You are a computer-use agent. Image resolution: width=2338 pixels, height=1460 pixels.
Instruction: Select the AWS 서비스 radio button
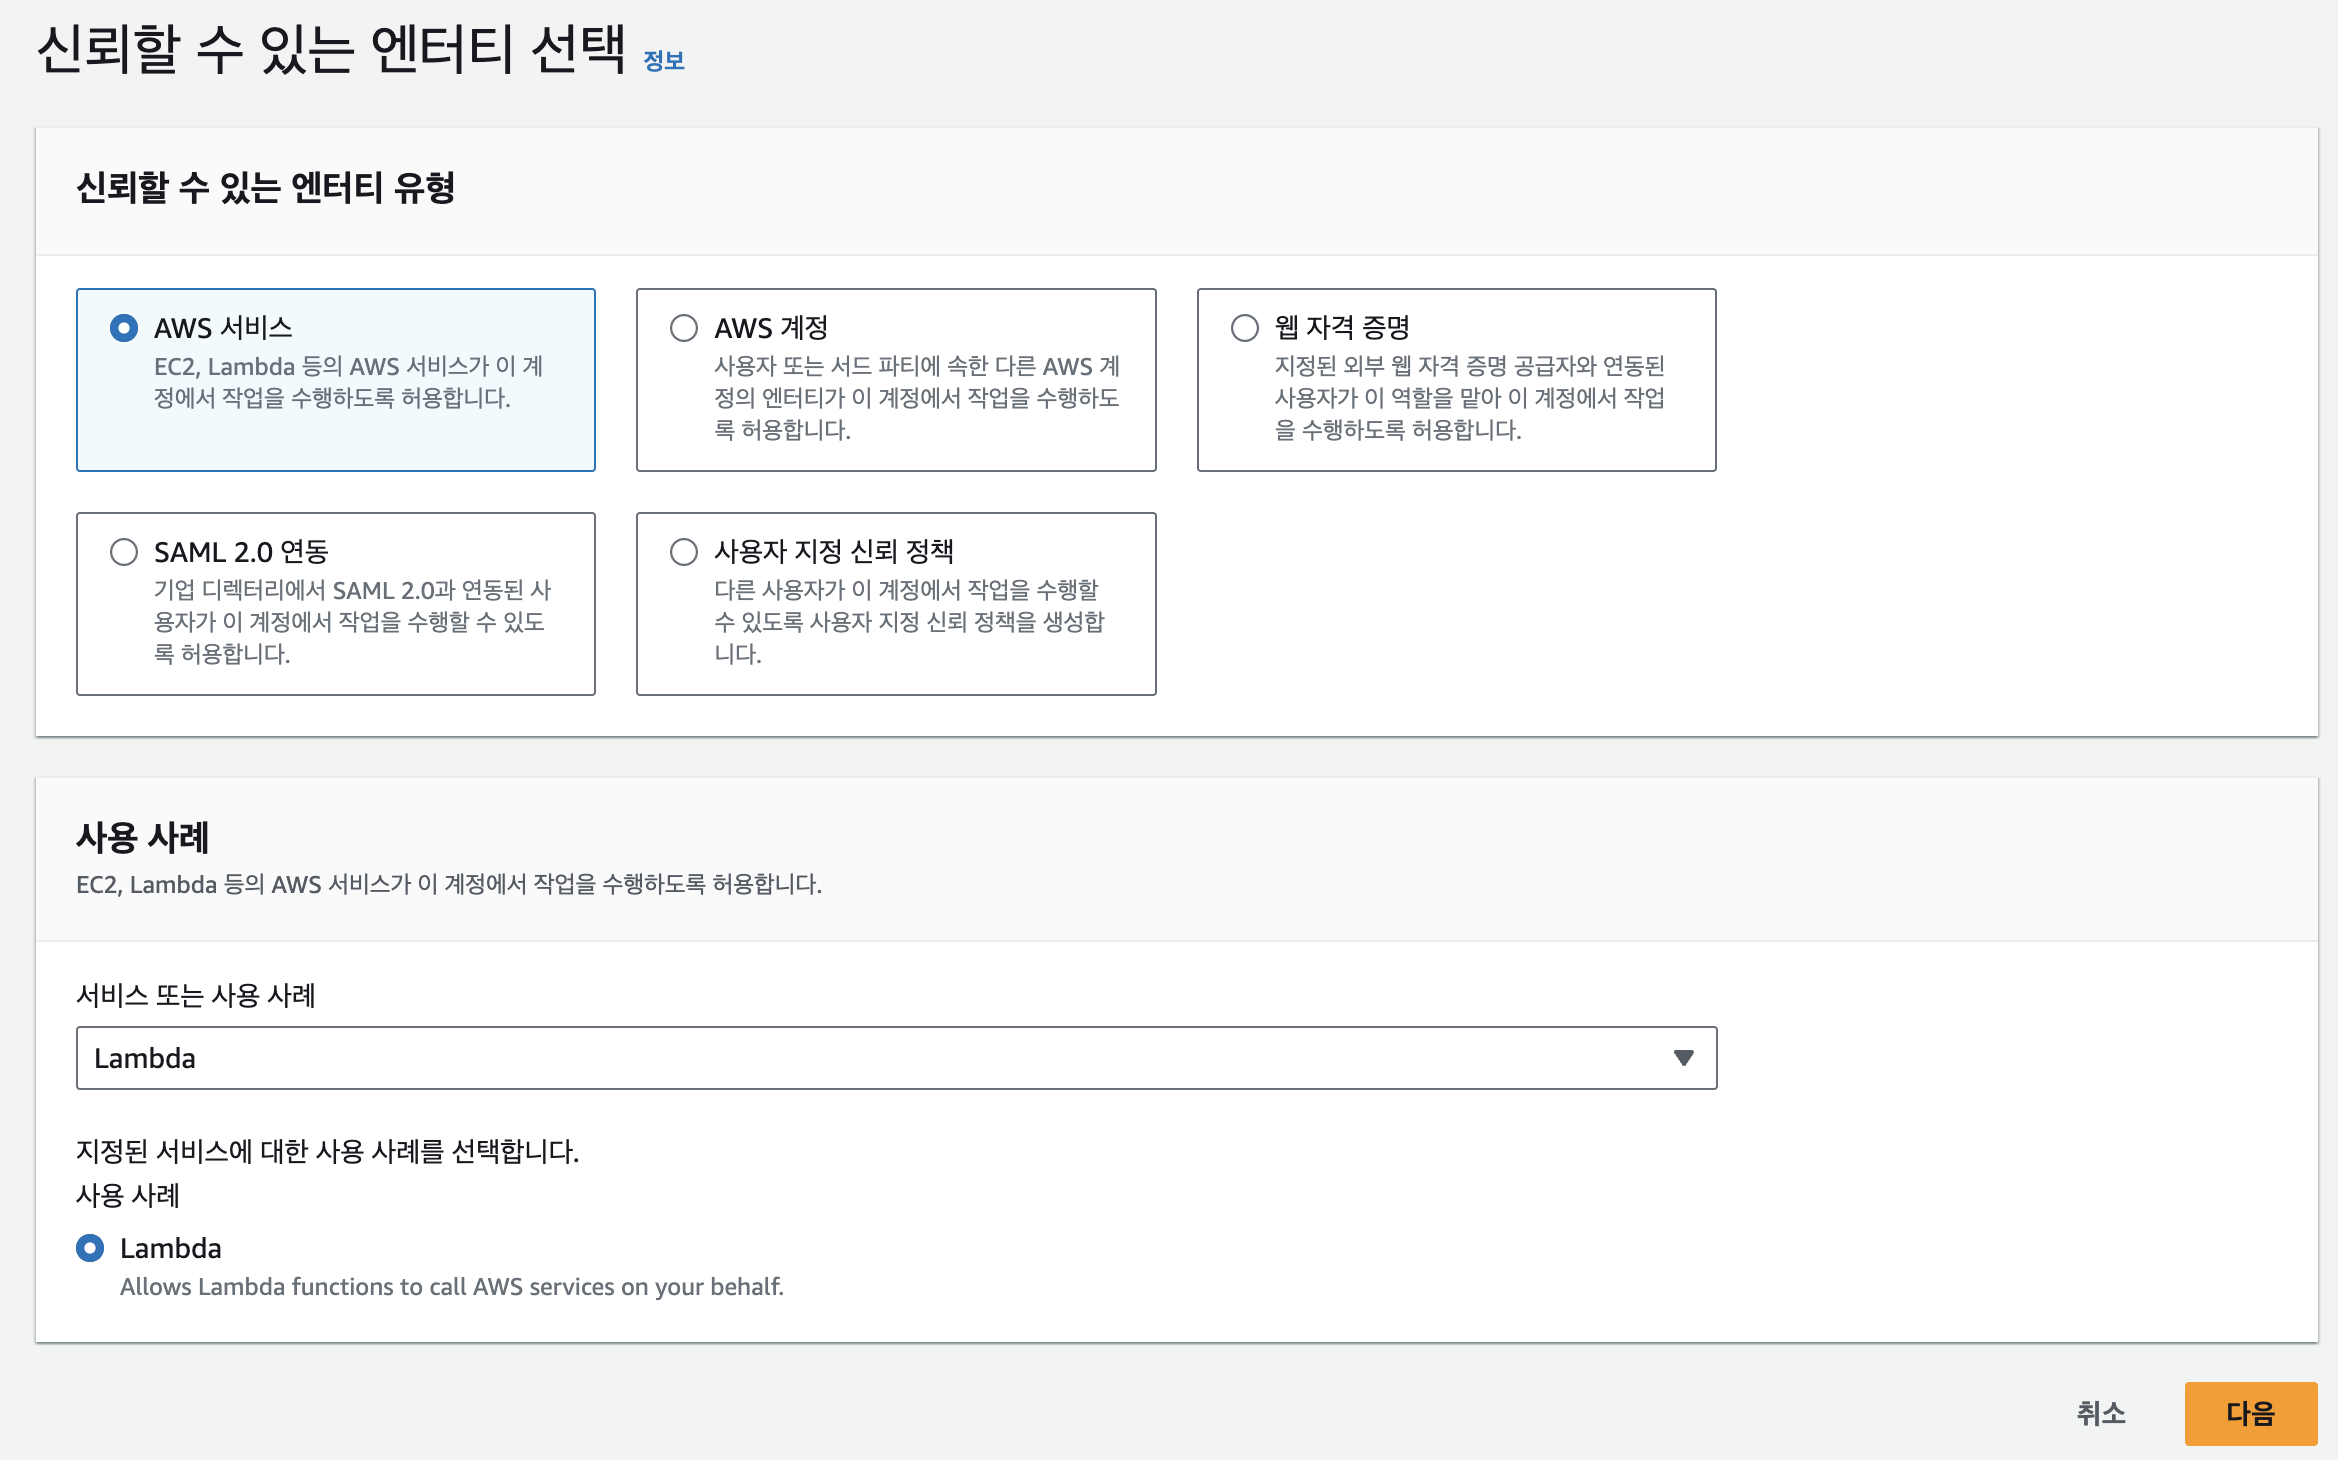coord(124,328)
